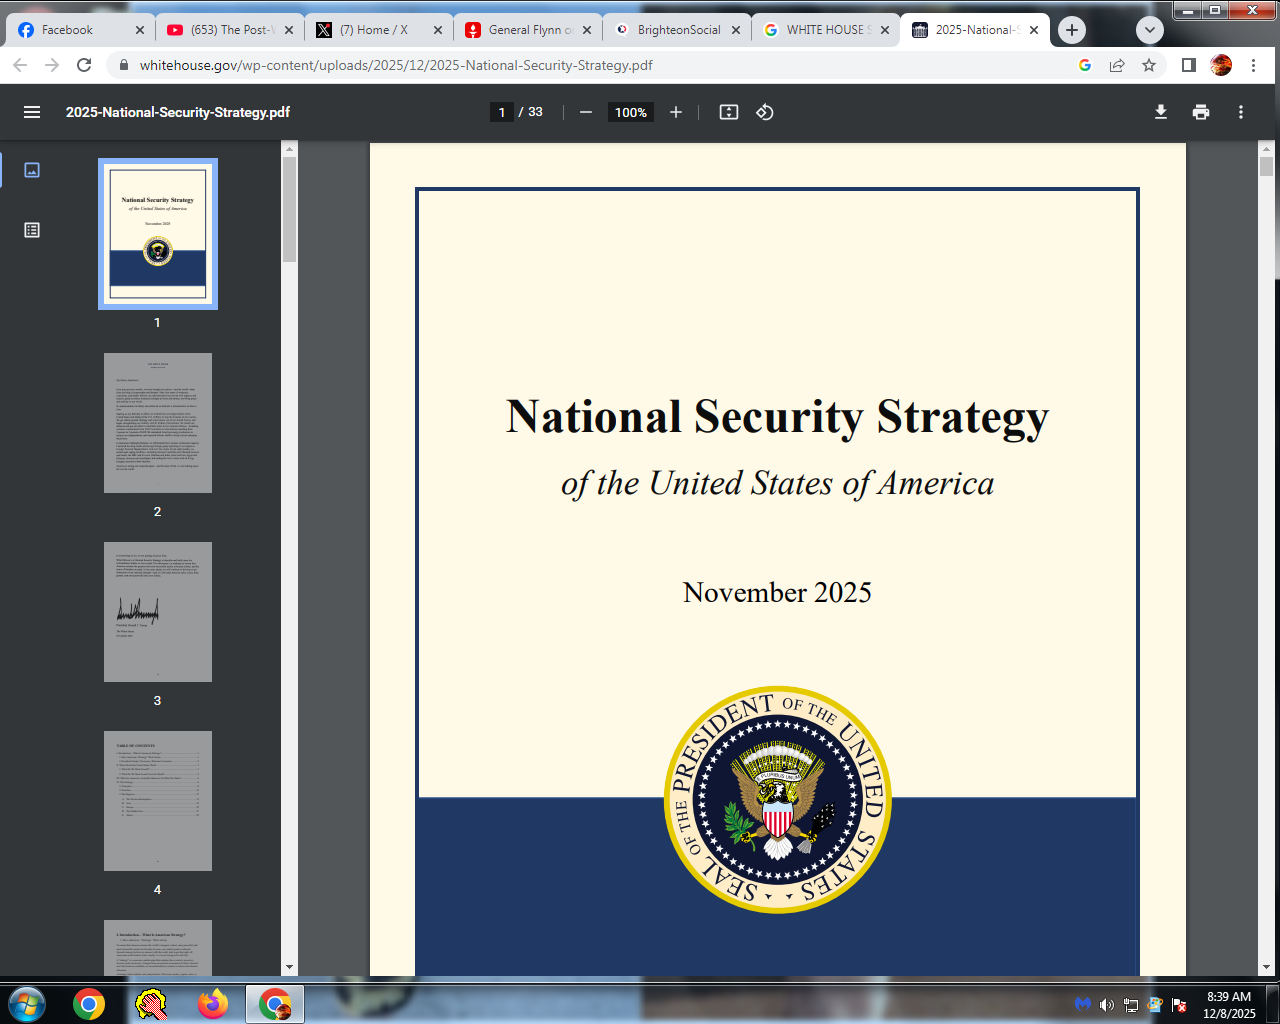This screenshot has height=1024, width=1280.
Task: Click the zoom out minus button
Action: (x=586, y=112)
